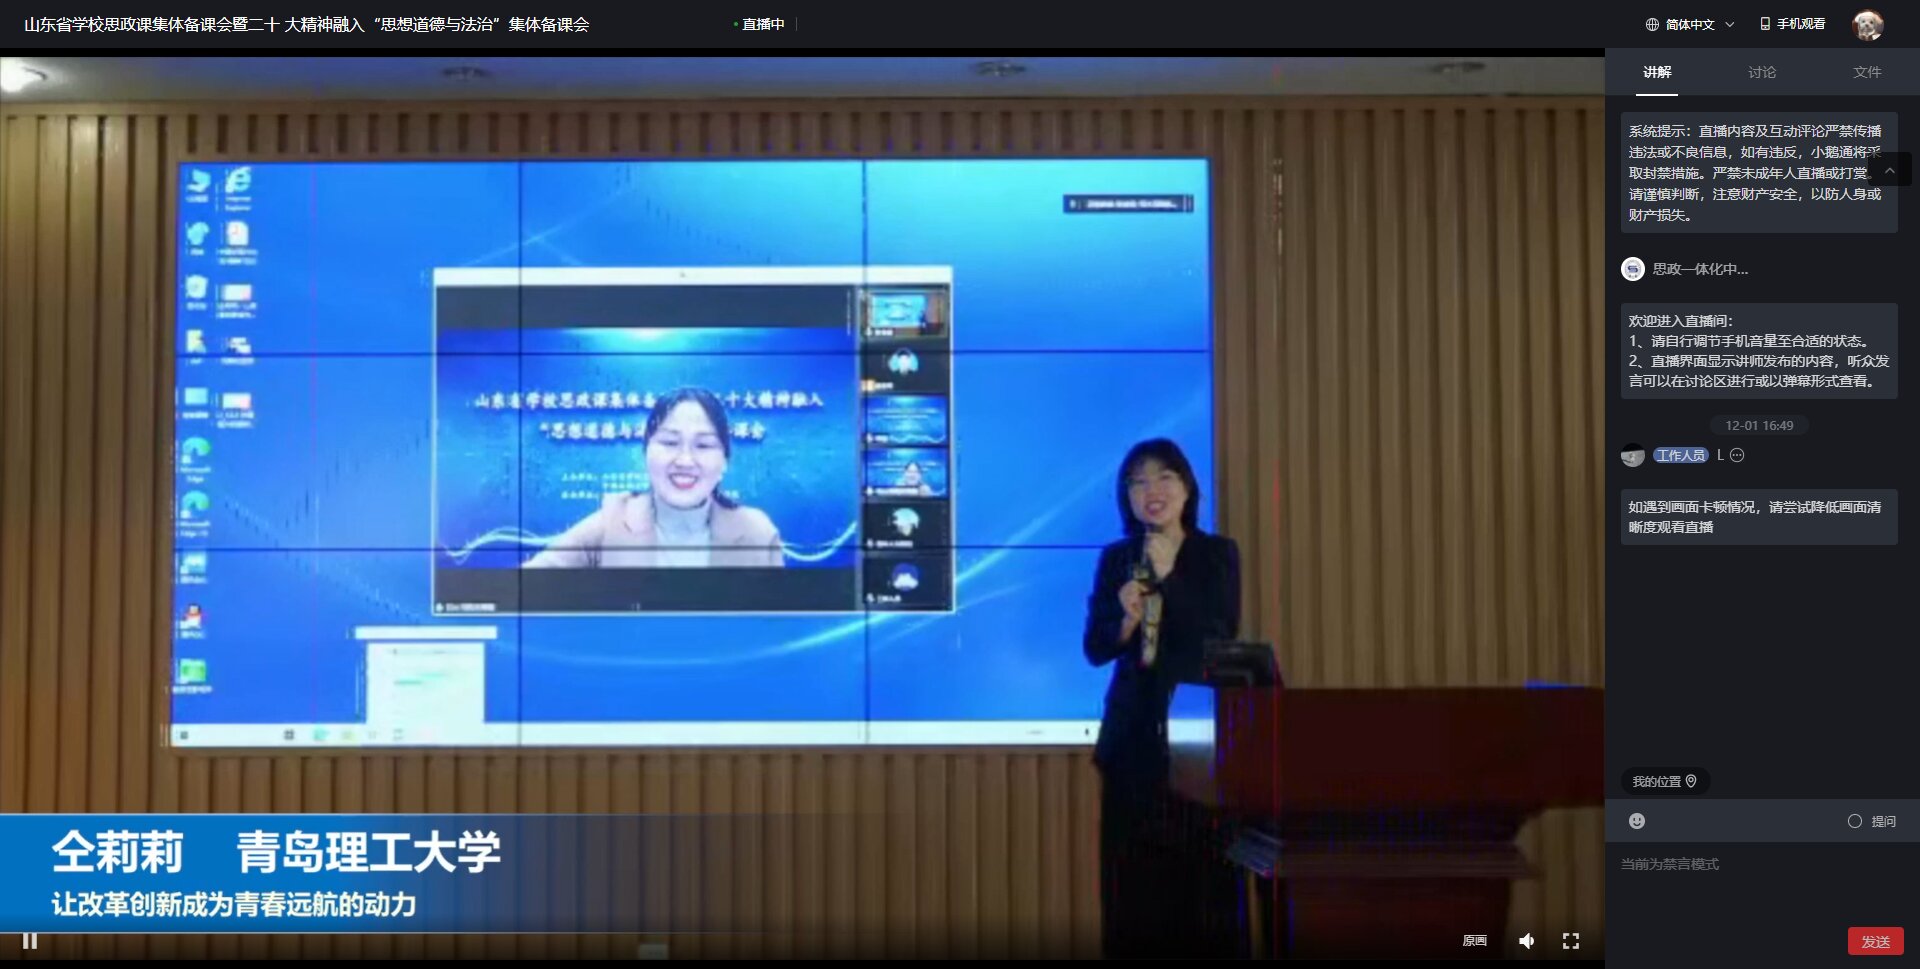Image resolution: width=1920 pixels, height=969 pixels.
Task: Click the 思政一体化 channel avatar icon
Action: (1633, 269)
